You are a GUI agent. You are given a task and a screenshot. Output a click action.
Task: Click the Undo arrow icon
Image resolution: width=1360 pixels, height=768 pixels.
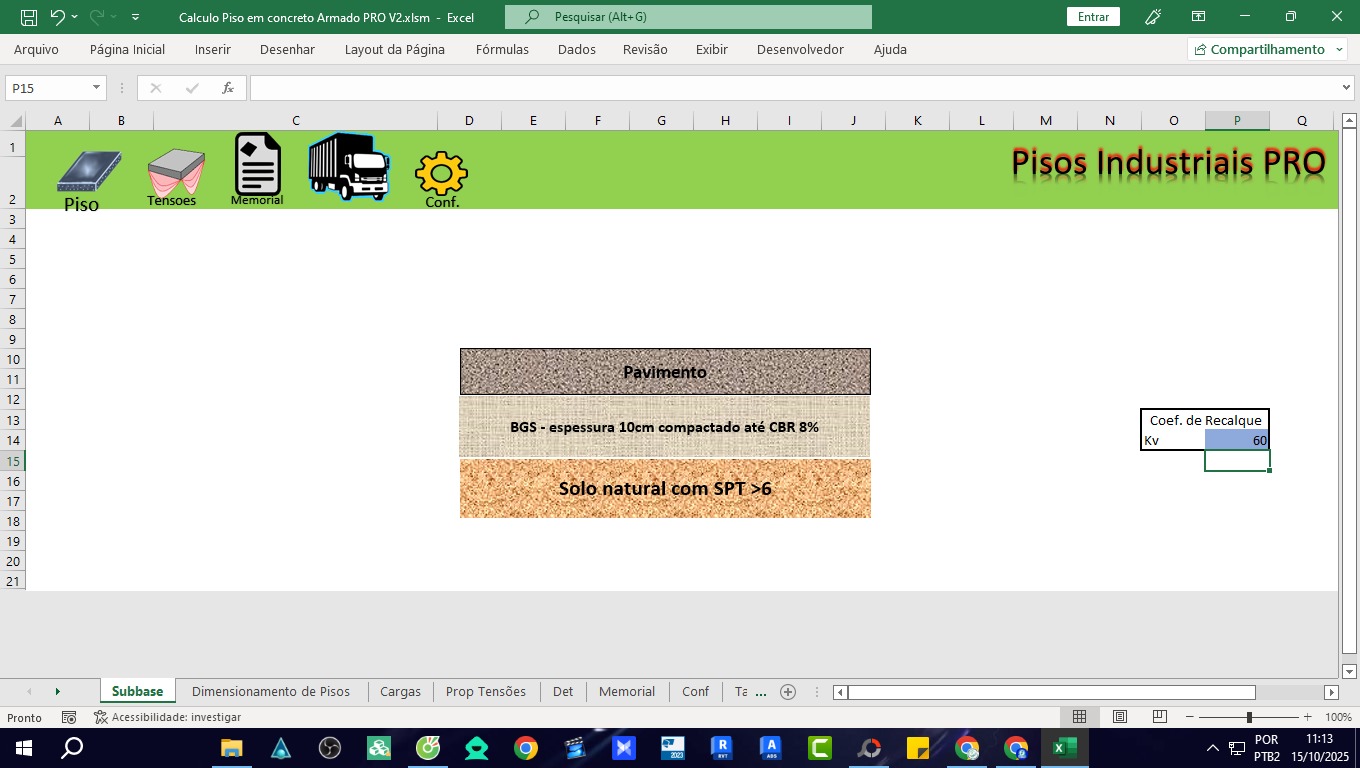pos(58,17)
